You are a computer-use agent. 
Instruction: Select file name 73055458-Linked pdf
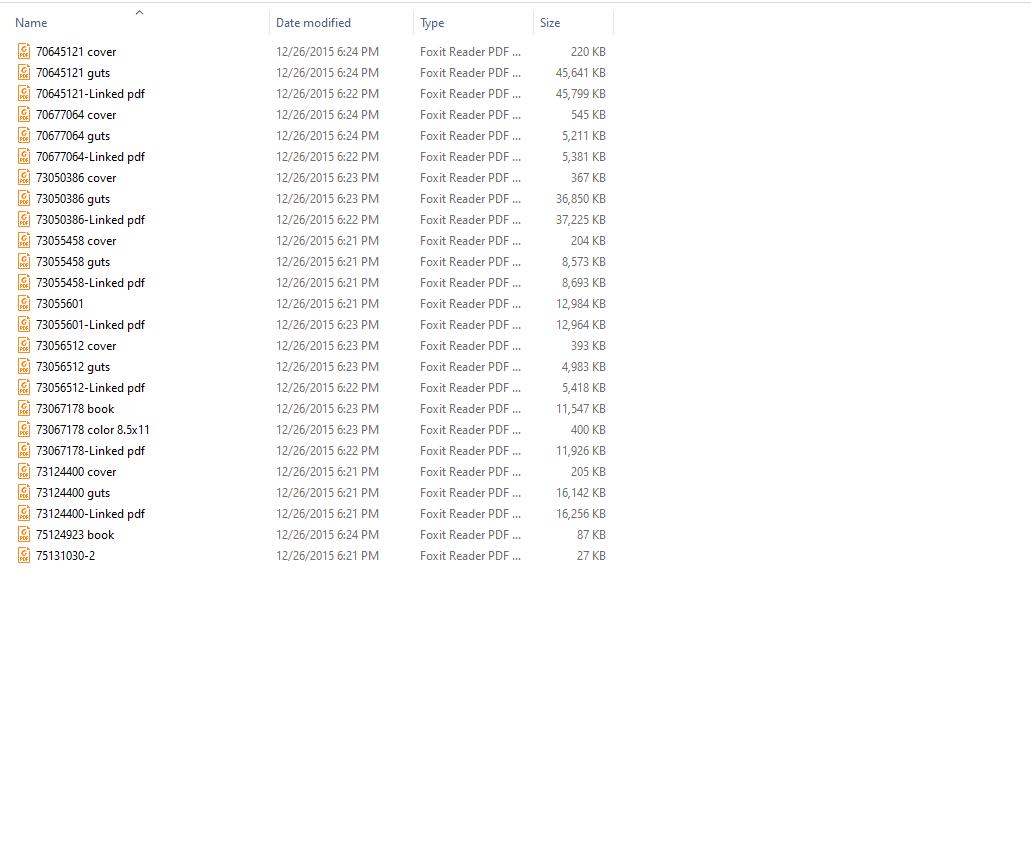point(91,283)
